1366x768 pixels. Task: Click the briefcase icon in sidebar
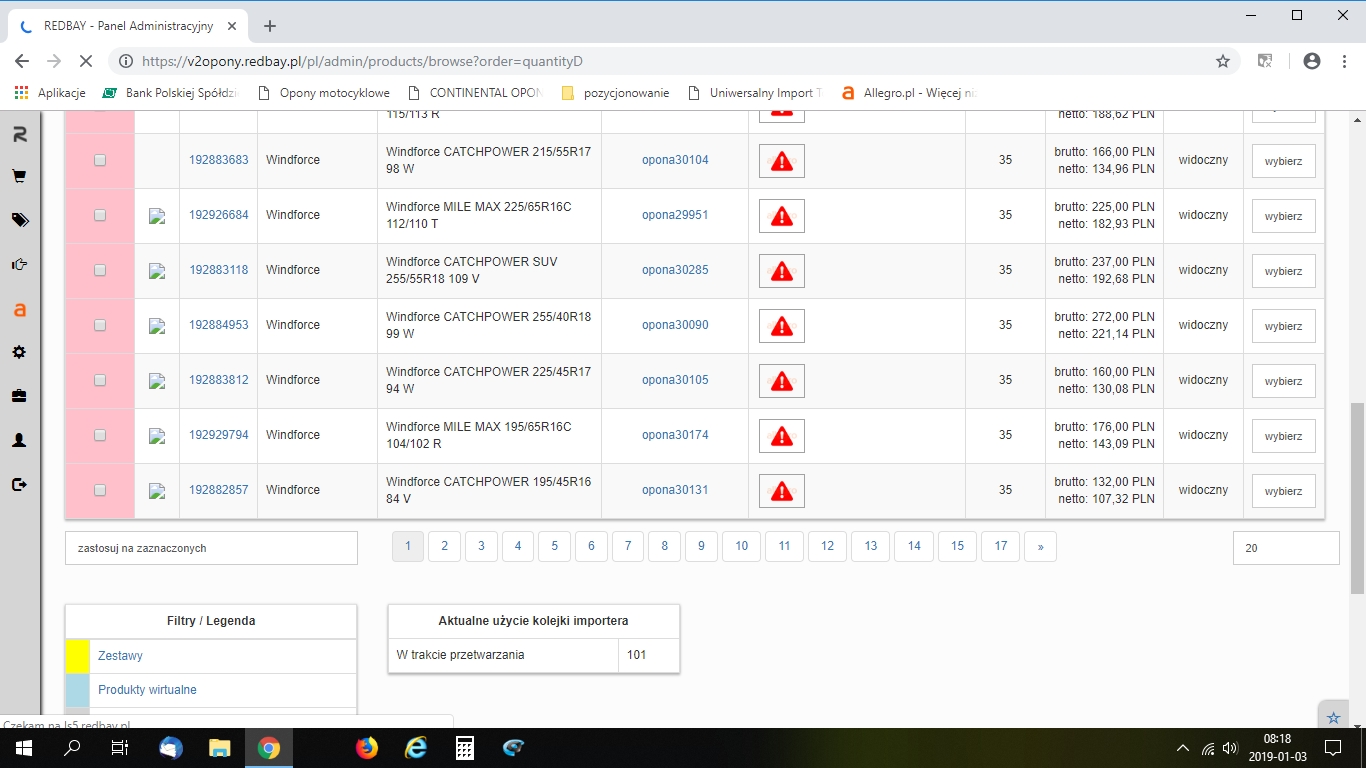tap(19, 396)
